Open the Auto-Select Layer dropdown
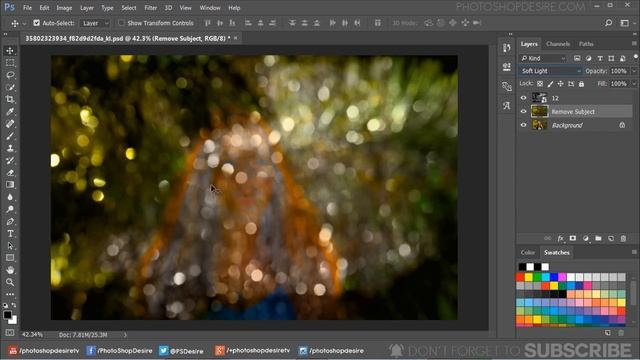Image resolution: width=640 pixels, height=360 pixels. (95, 23)
